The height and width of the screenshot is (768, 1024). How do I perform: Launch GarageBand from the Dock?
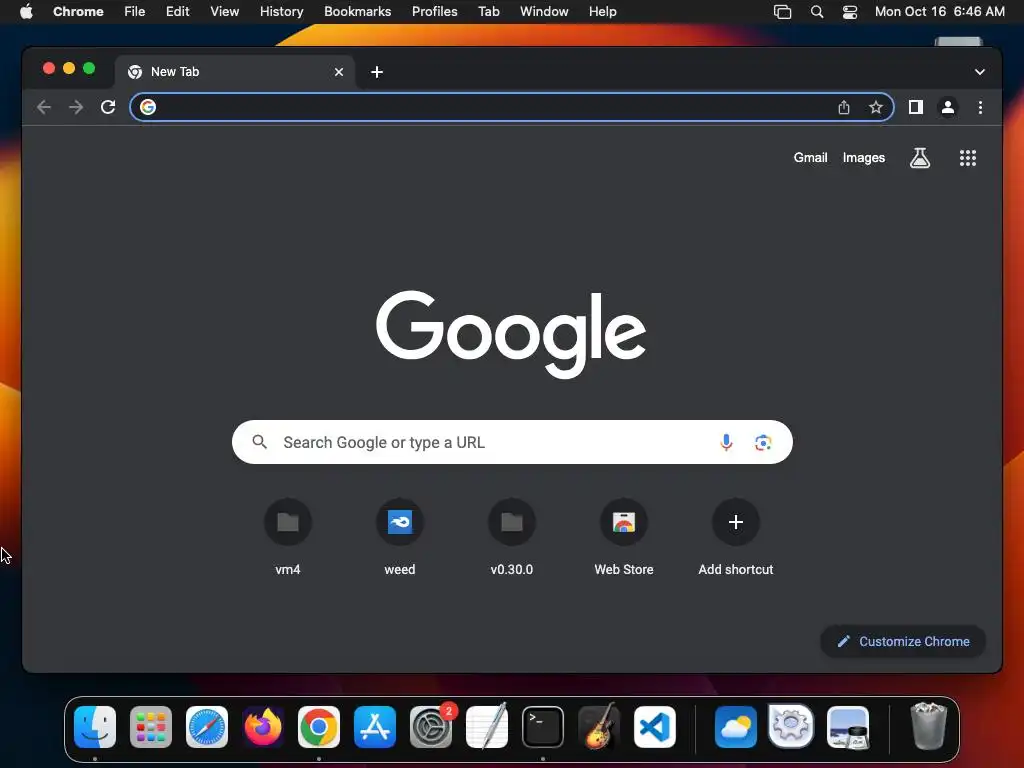[x=599, y=727]
